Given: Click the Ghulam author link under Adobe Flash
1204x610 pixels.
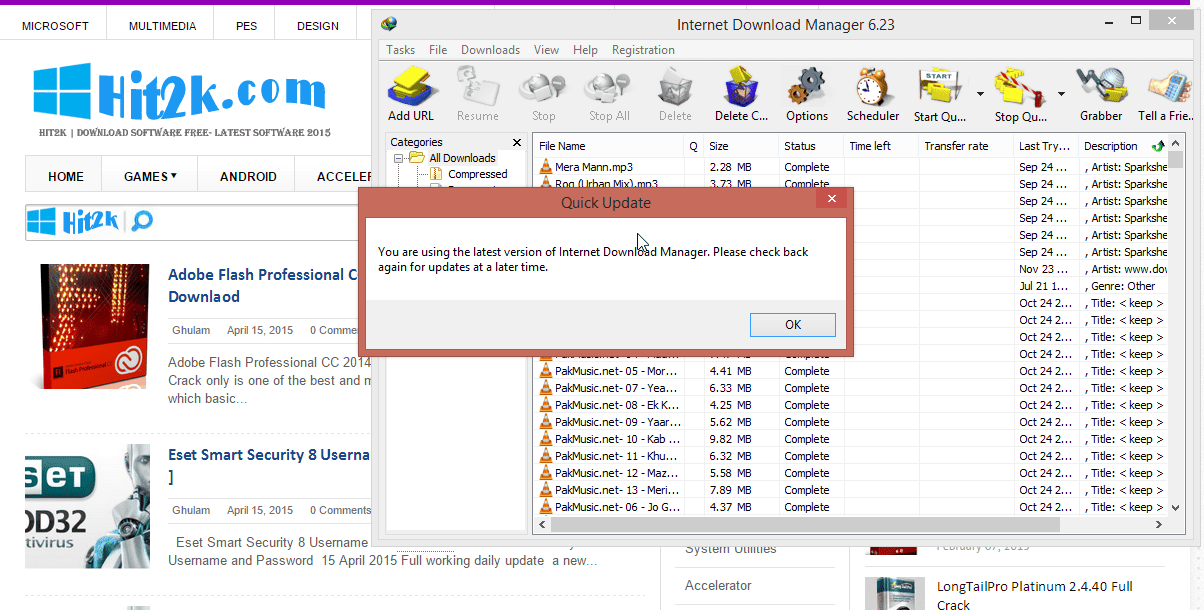Looking at the screenshot, I should (x=191, y=330).
